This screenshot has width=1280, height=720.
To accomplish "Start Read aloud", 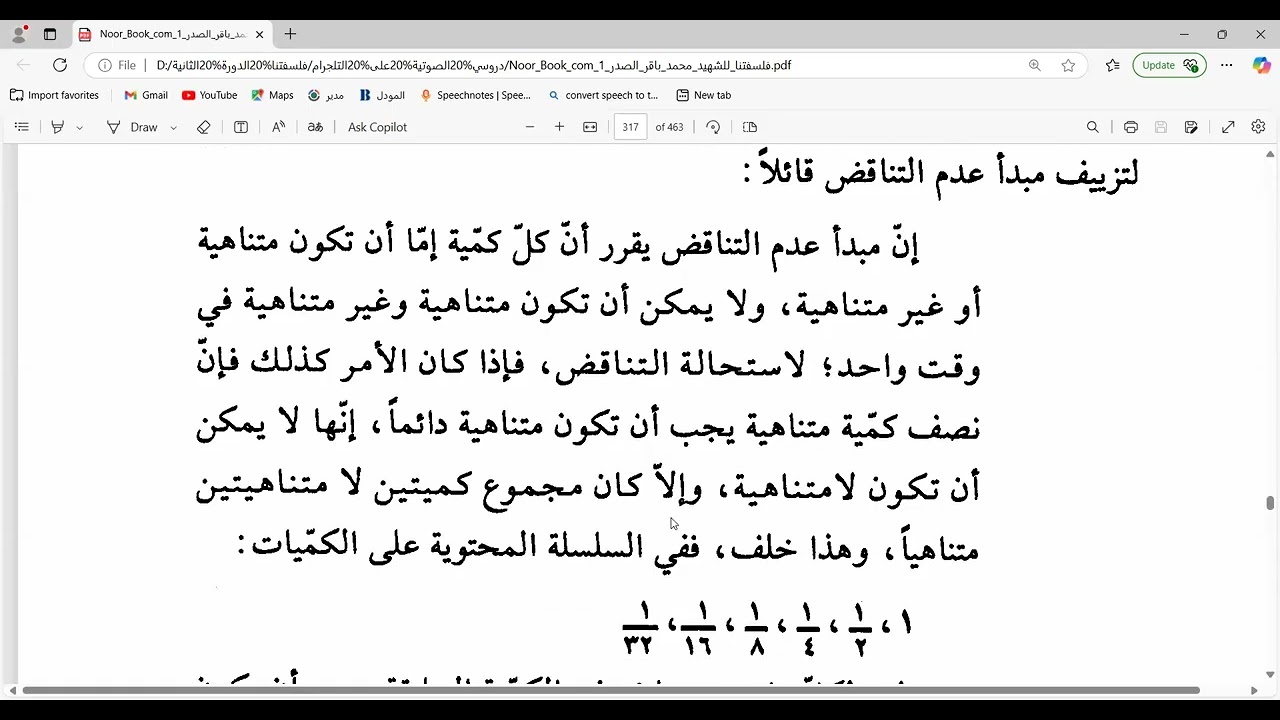I will click(278, 127).
